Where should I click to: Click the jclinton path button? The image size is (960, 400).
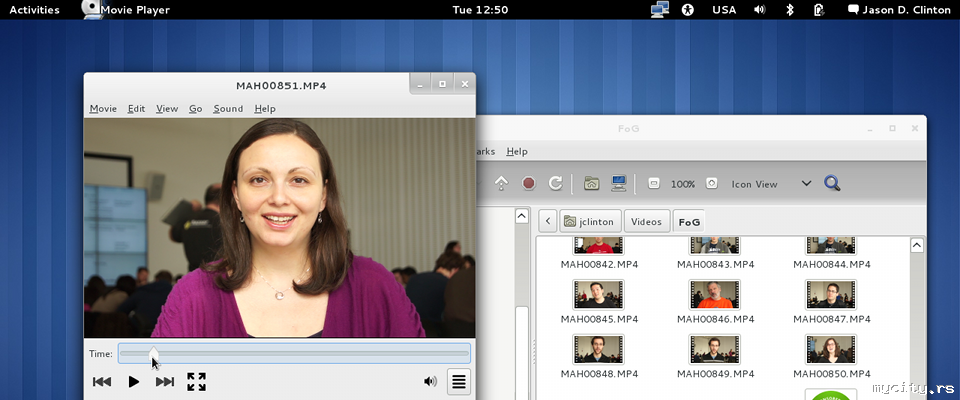tap(592, 221)
